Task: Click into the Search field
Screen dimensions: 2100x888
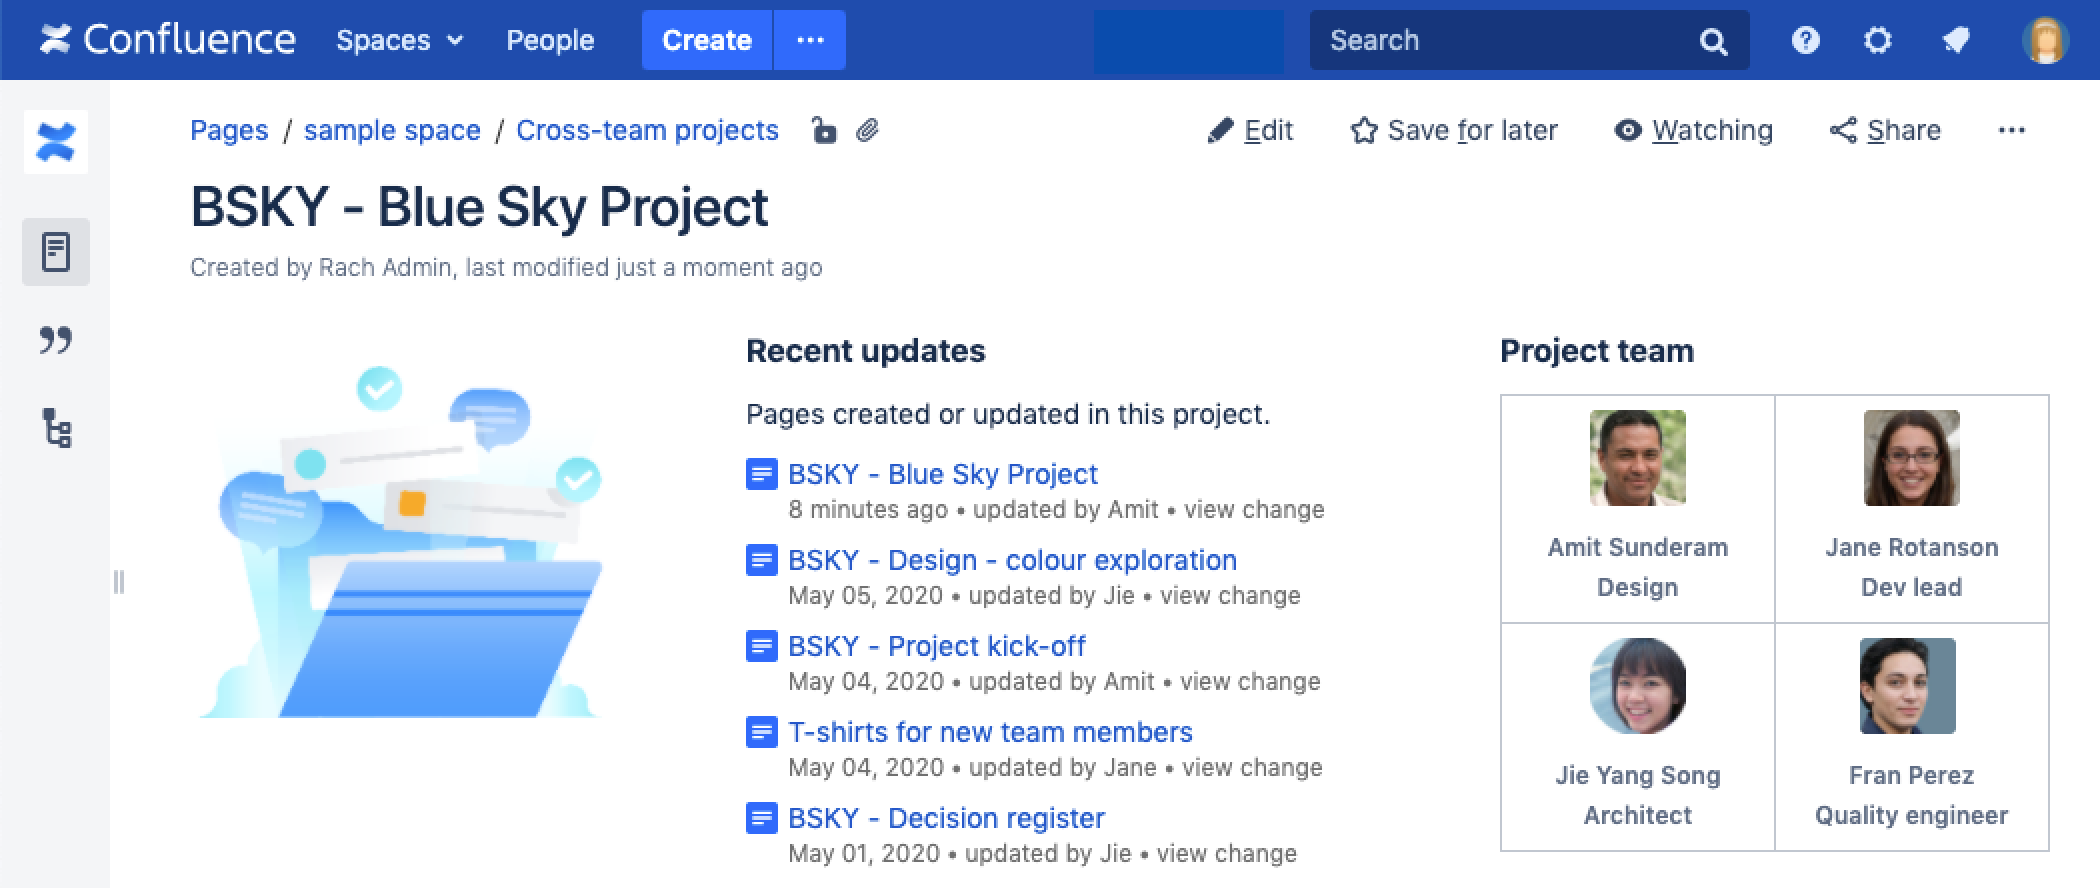Action: pos(1500,41)
